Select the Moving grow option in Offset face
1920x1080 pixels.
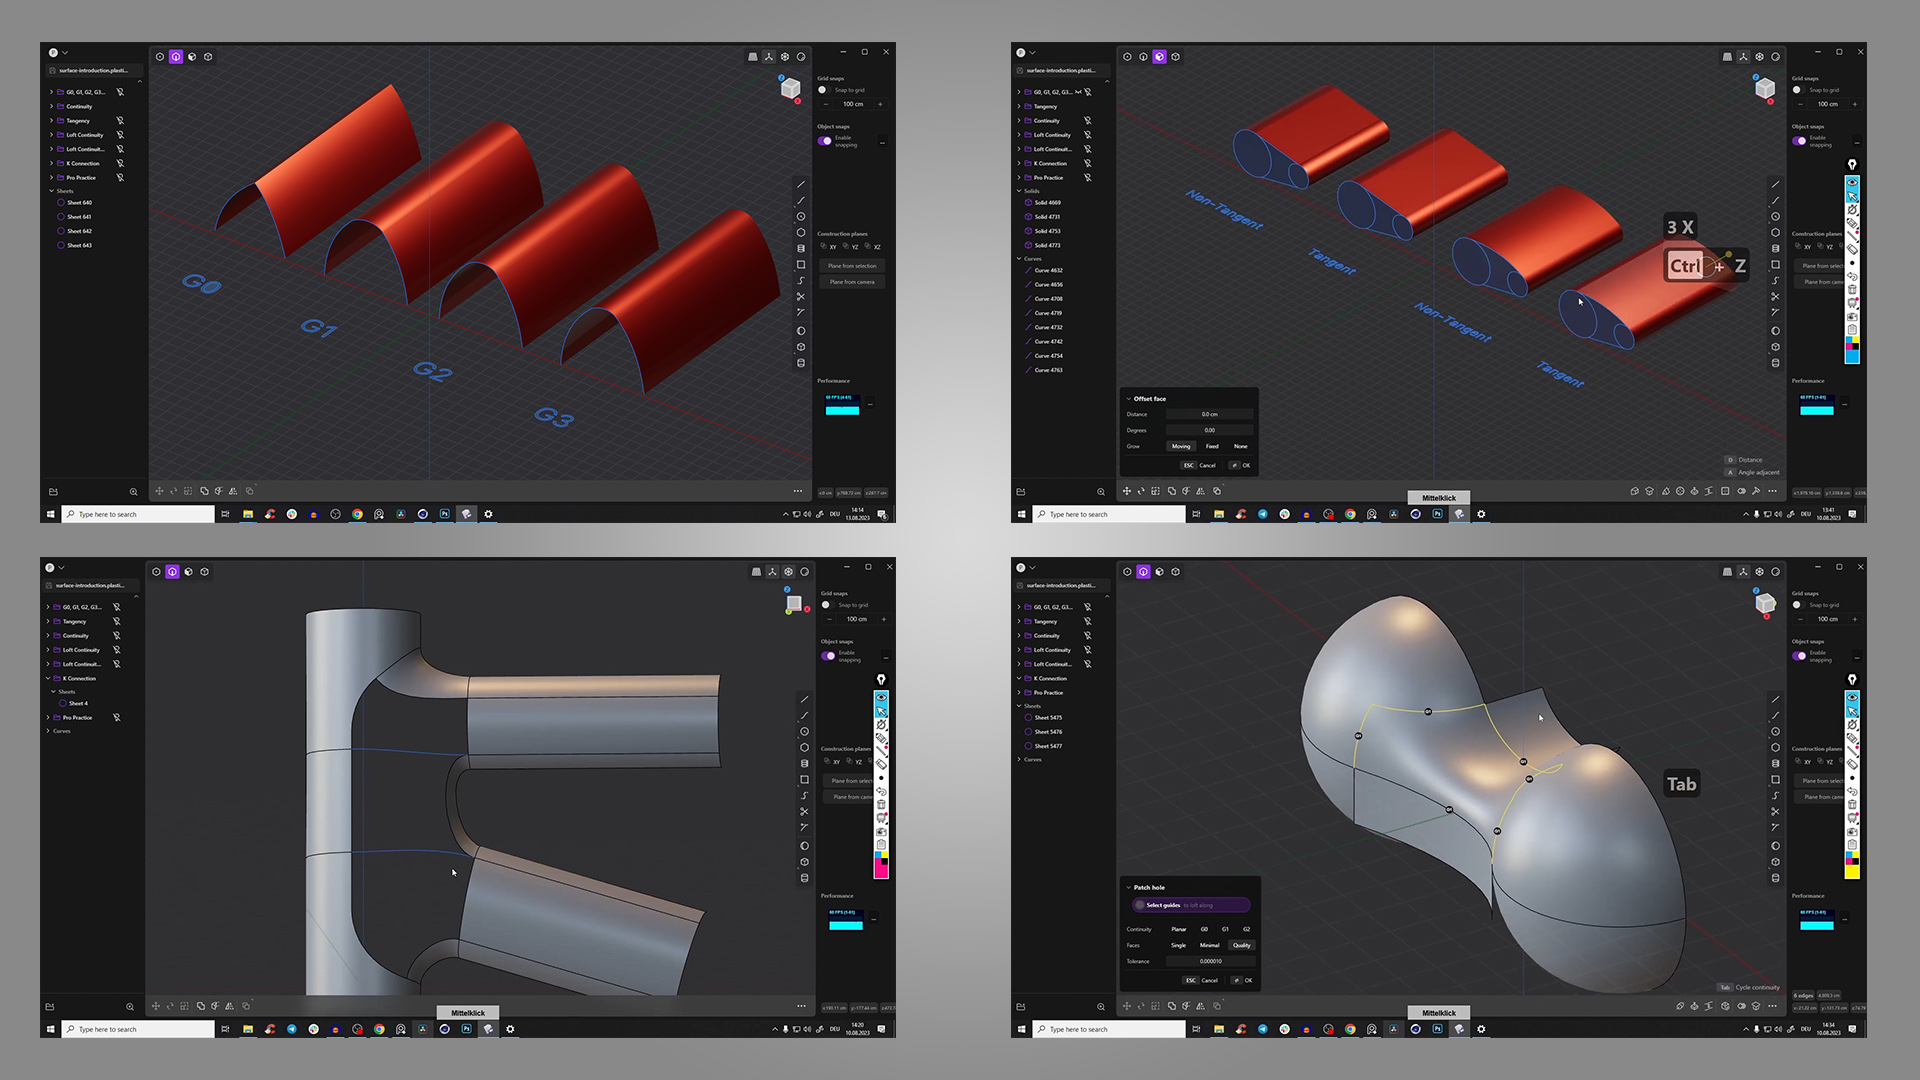1181,446
